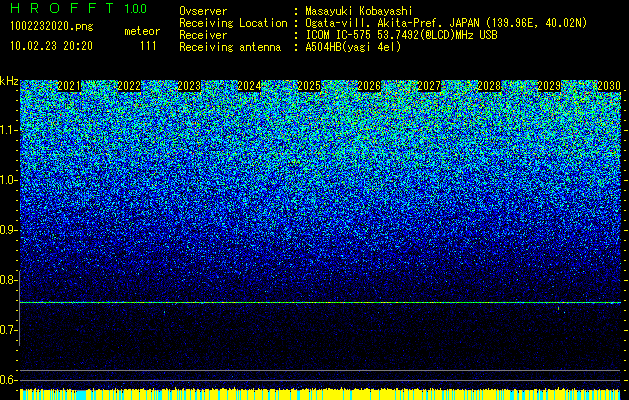The image size is (629, 400).
Task: Click the 2022 time marker
Action: [x=129, y=86]
